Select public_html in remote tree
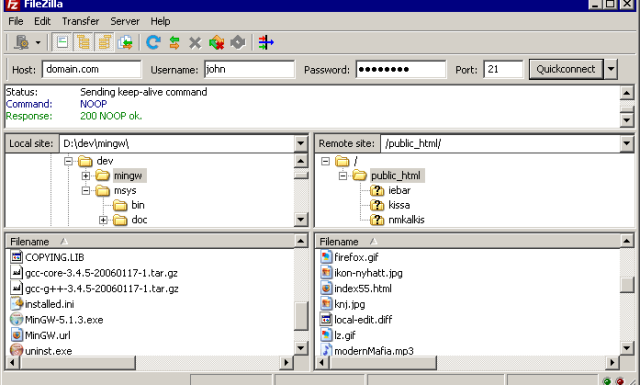640x385 pixels. point(396,176)
